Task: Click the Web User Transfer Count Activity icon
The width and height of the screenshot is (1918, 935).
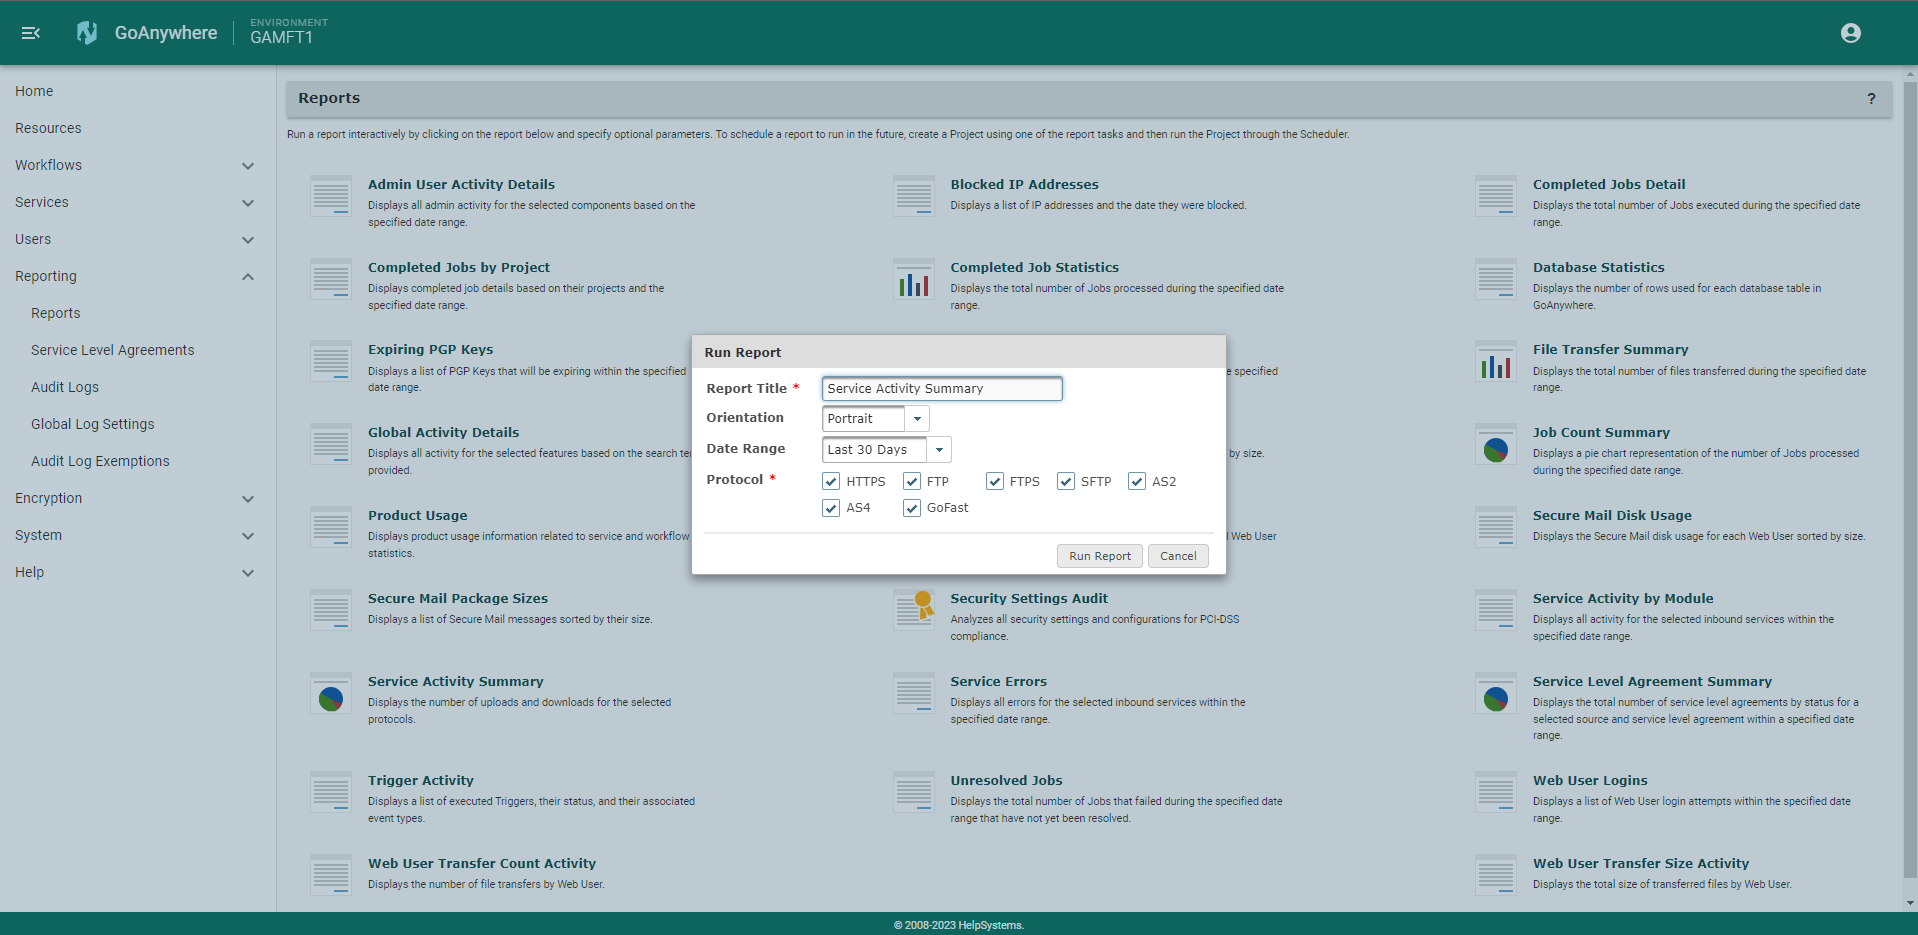Action: pos(330,875)
